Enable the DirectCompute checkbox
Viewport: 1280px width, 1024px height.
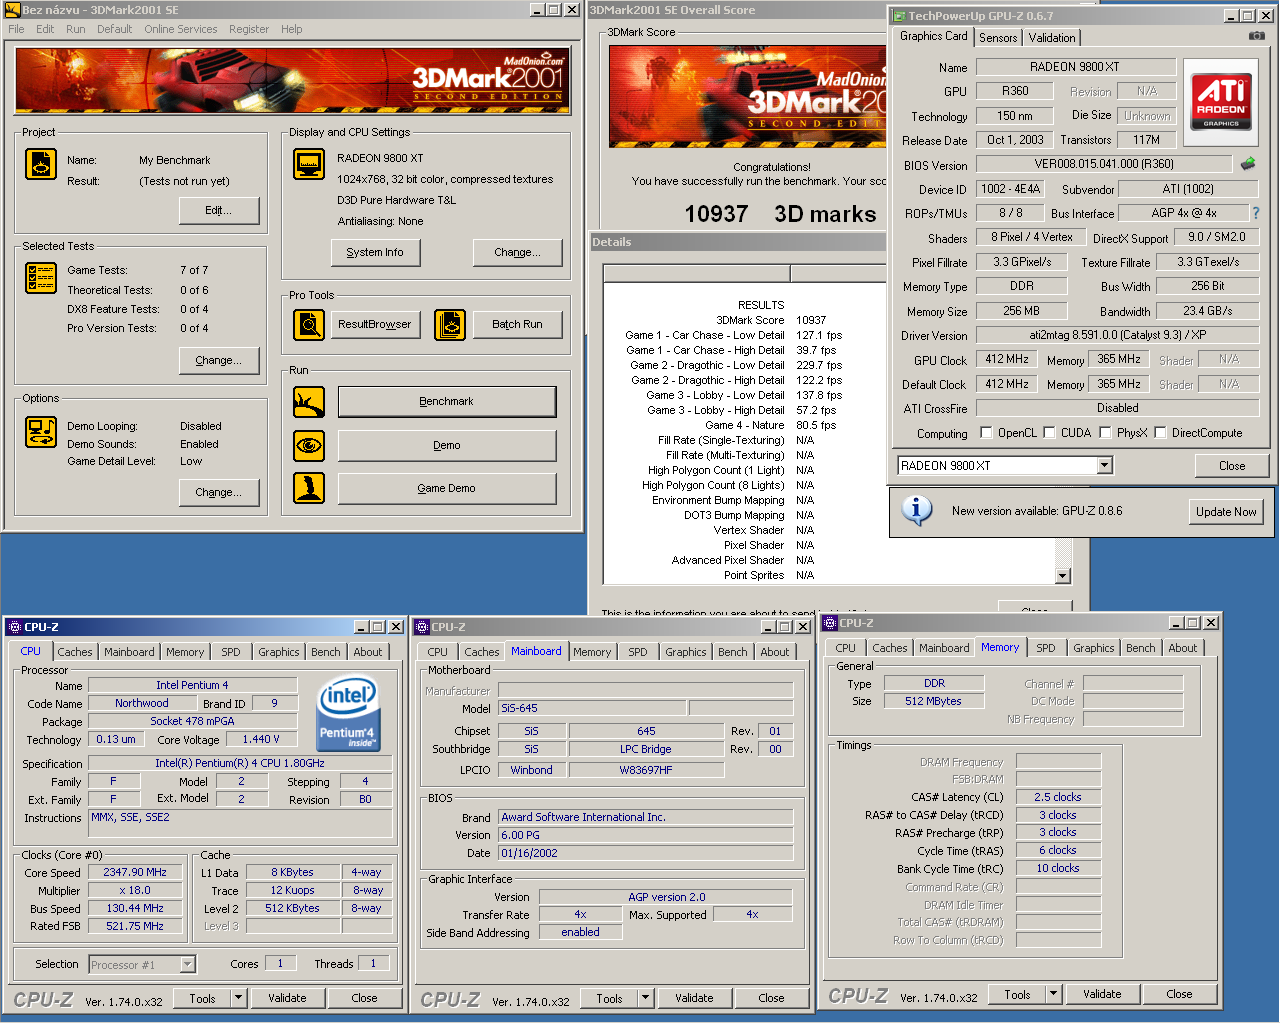(1160, 433)
